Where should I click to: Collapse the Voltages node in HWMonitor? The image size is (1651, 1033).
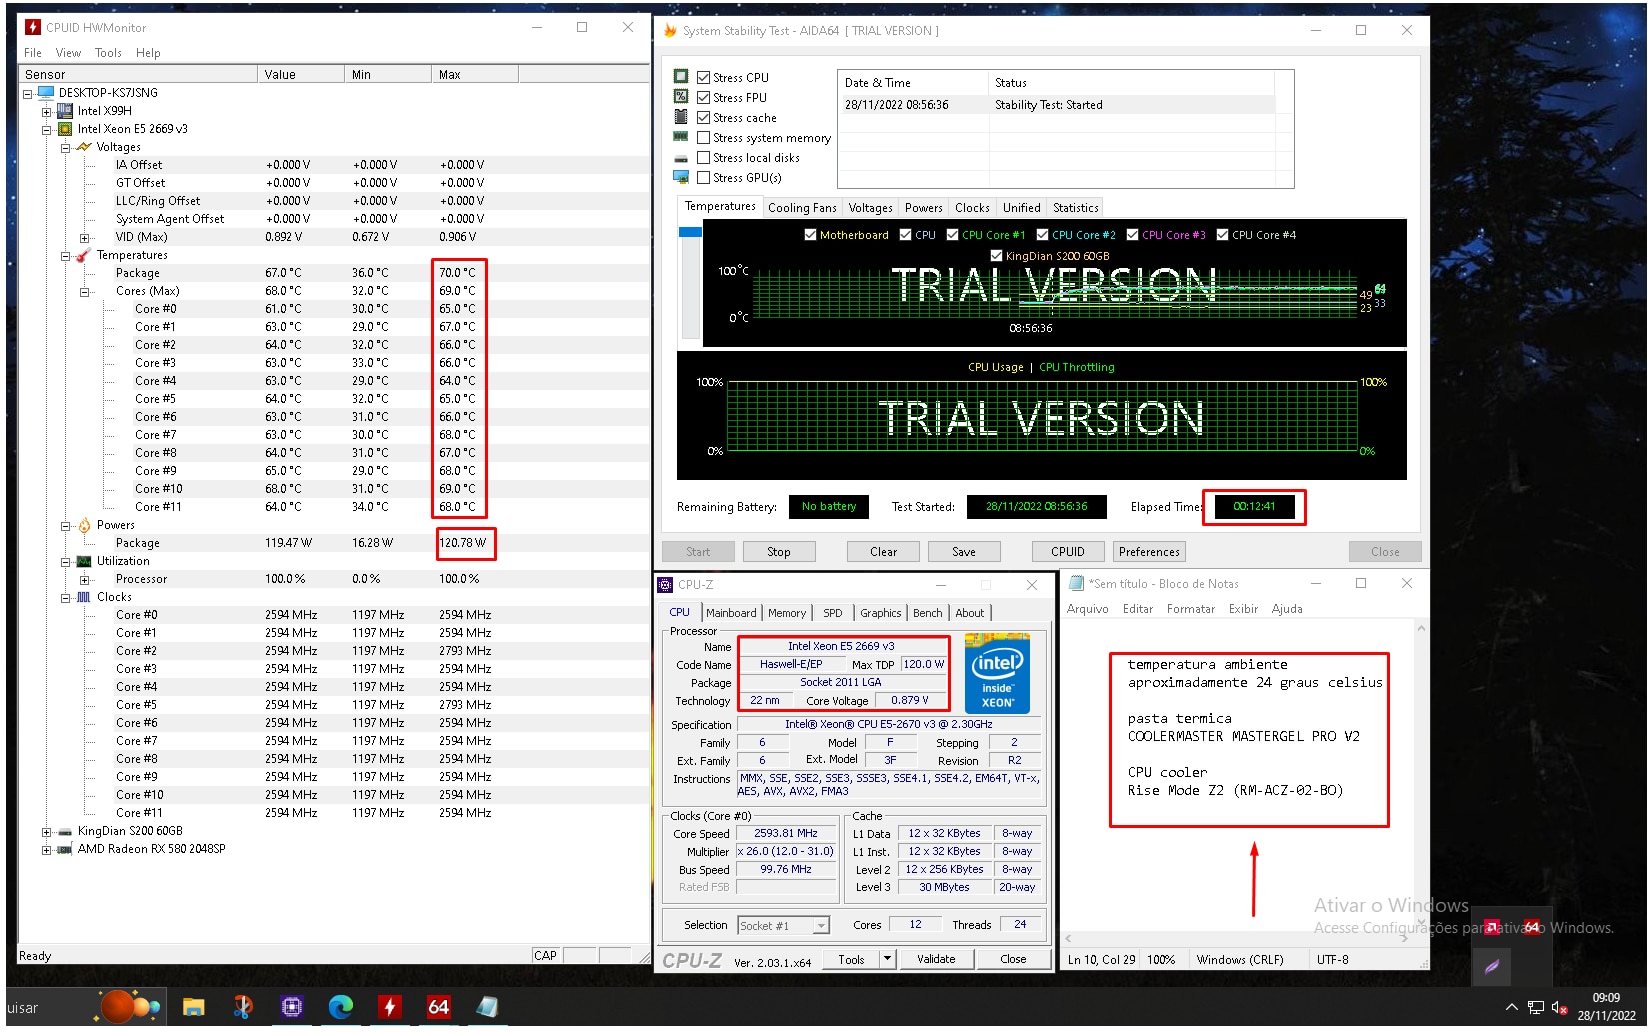click(x=65, y=147)
